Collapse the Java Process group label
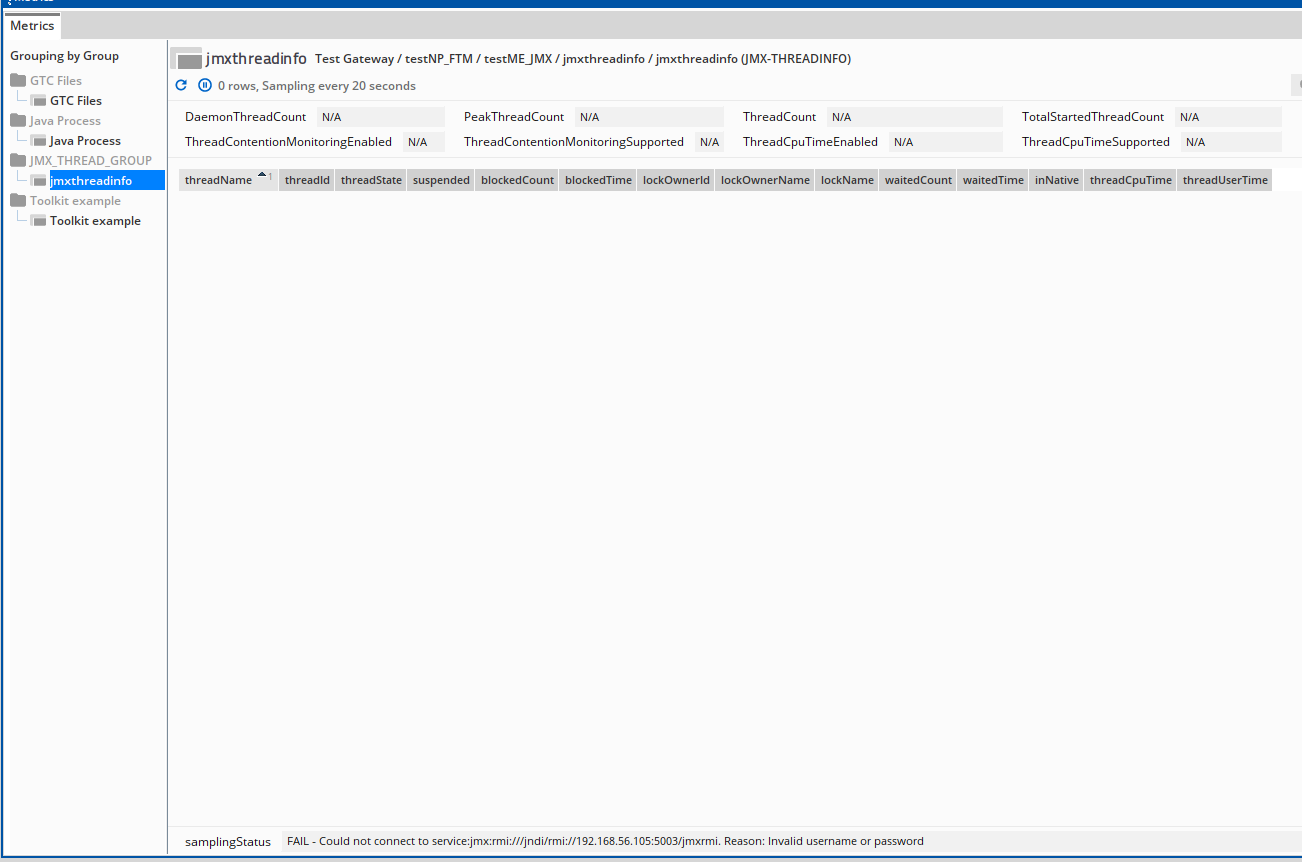Screen dimensions: 1302x862 click(x=65, y=120)
